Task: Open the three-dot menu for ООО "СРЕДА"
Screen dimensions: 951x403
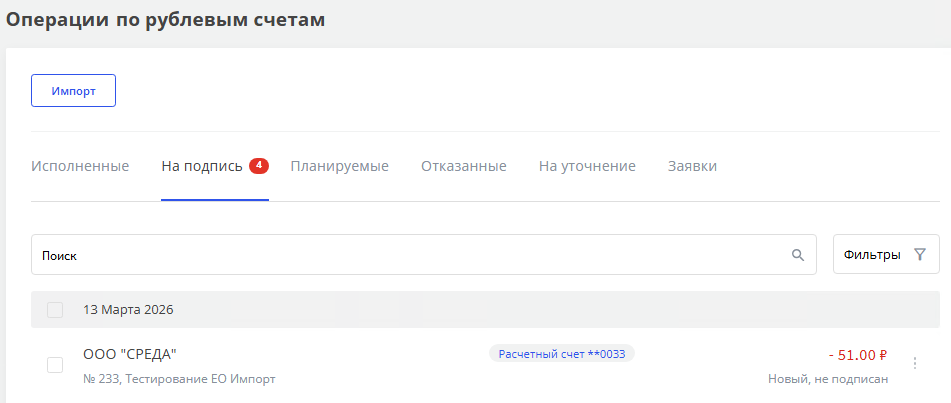Action: click(915, 363)
